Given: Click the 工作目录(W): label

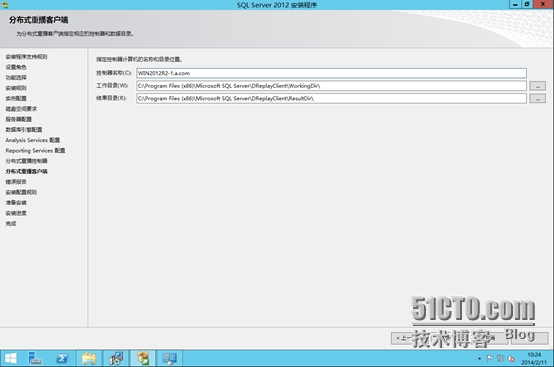Looking at the screenshot, I should 112,85.
